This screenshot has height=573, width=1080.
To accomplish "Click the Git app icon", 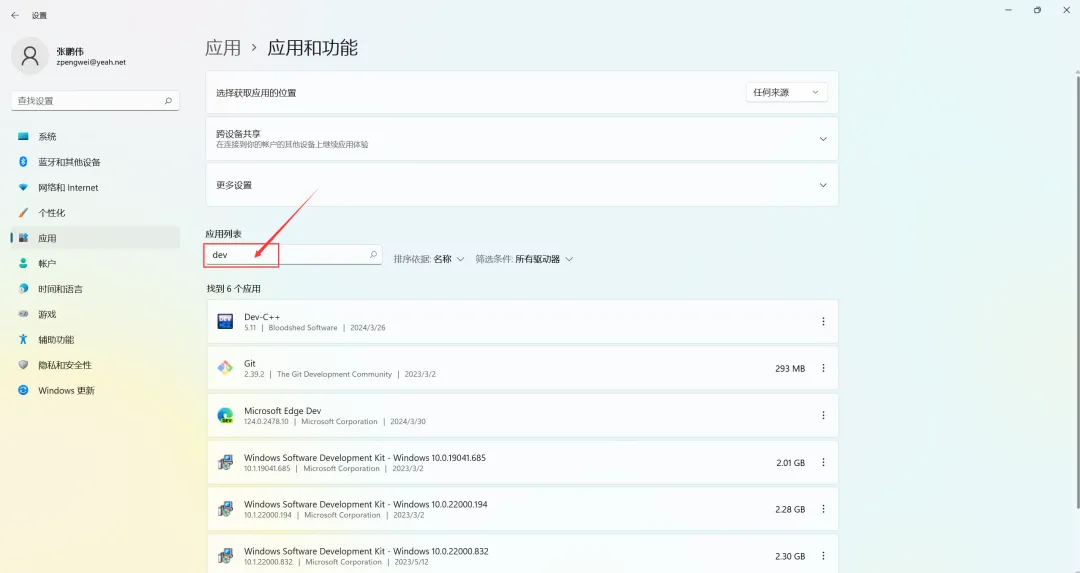I will [225, 368].
